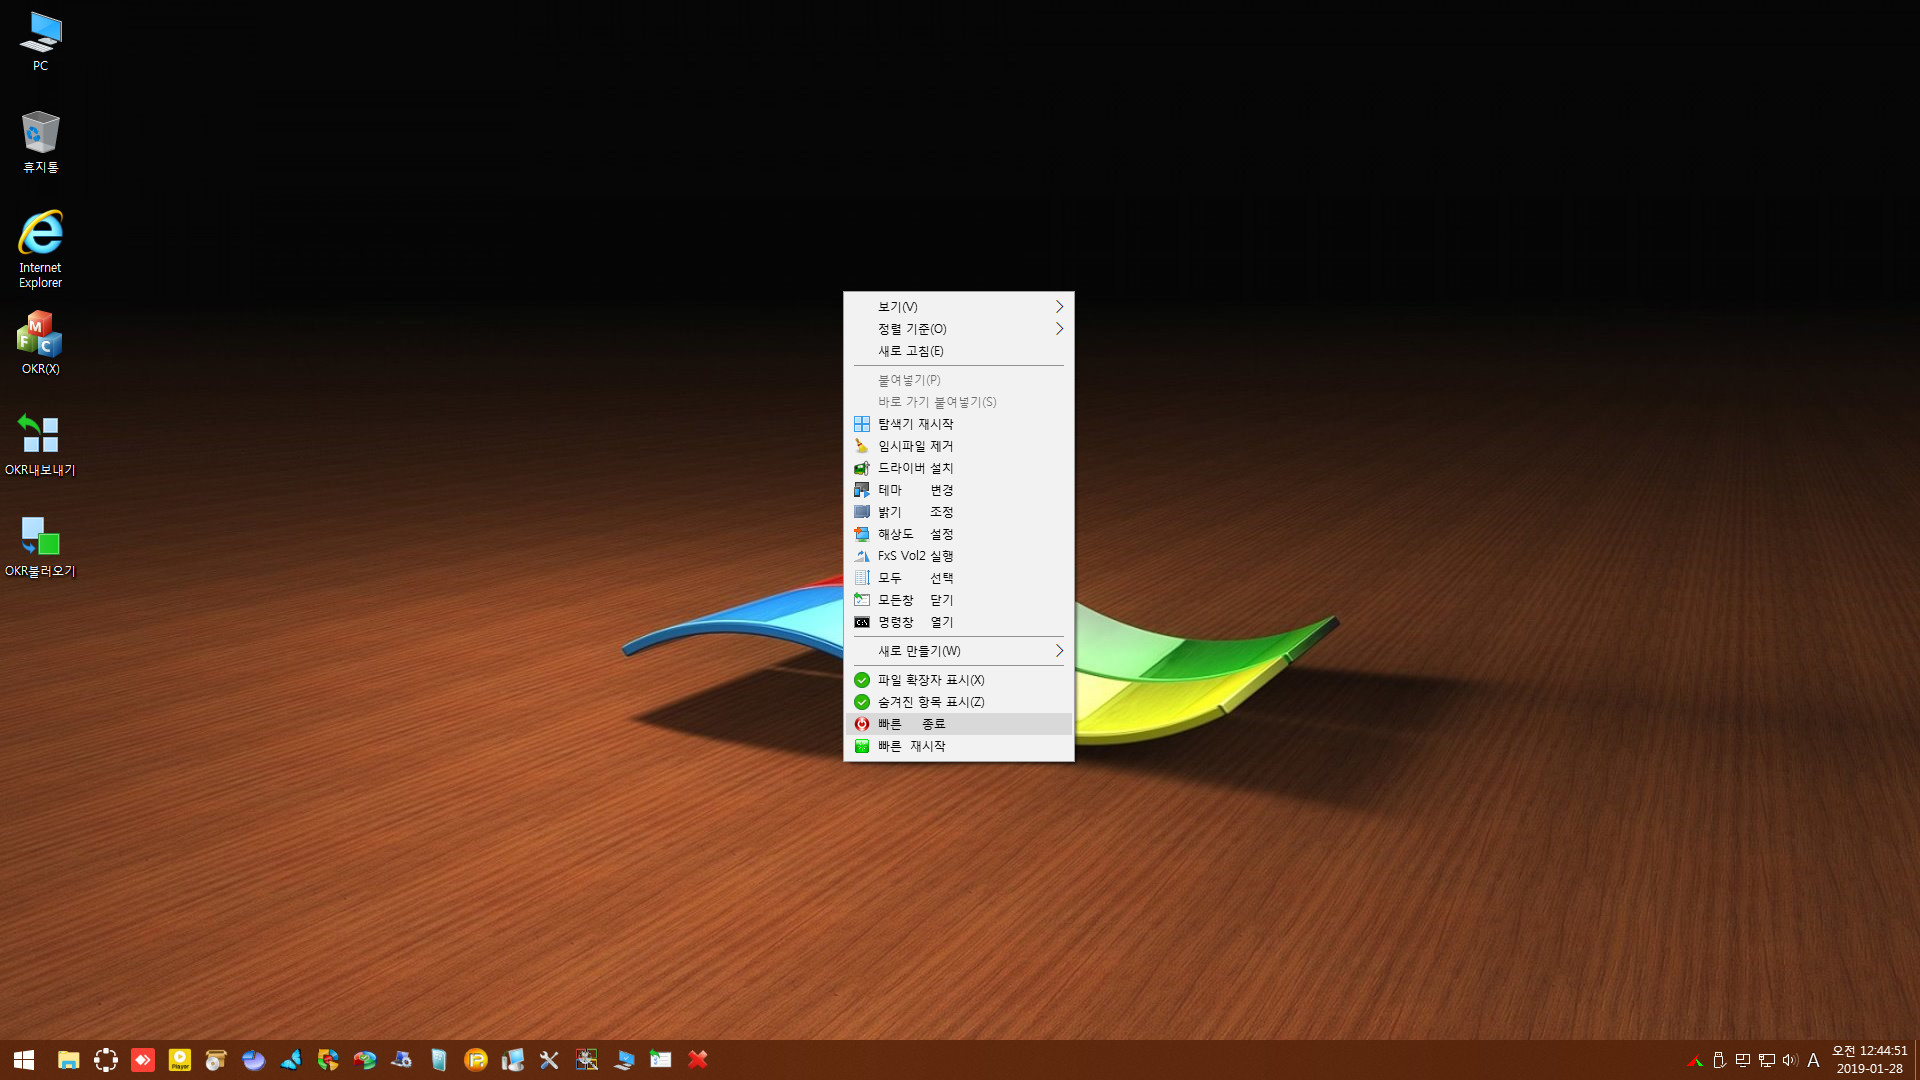Launch the capture frame tool on taskbar
This screenshot has width=1920, height=1080.
pos(106,1060)
